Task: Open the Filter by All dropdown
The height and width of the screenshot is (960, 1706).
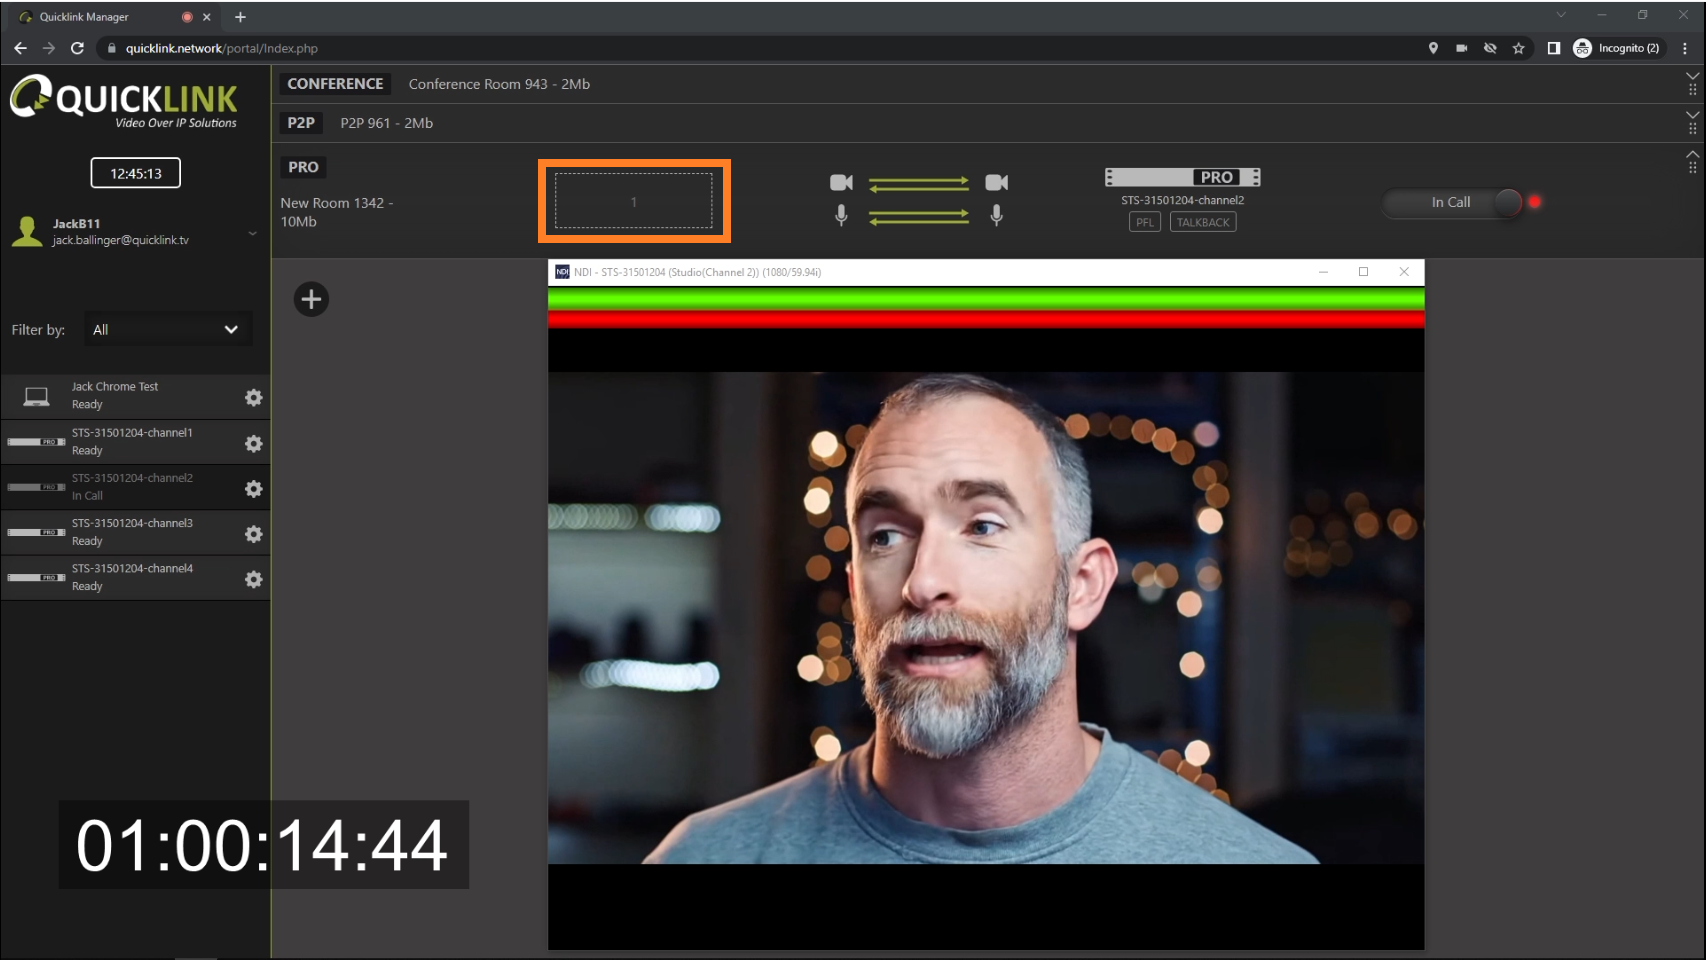Action: pos(166,329)
